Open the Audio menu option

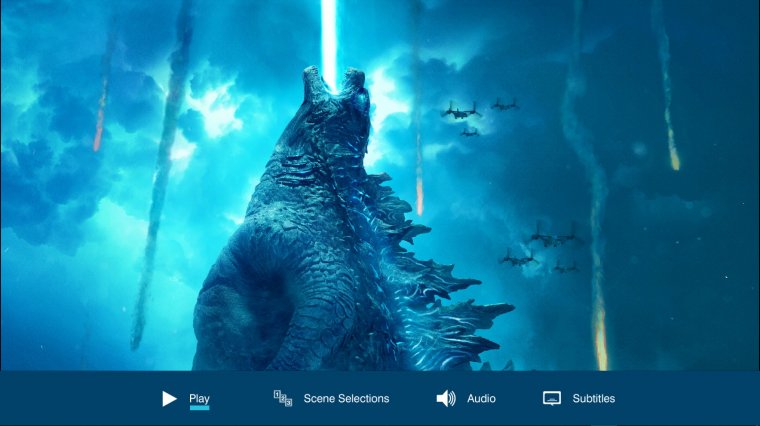pos(481,398)
